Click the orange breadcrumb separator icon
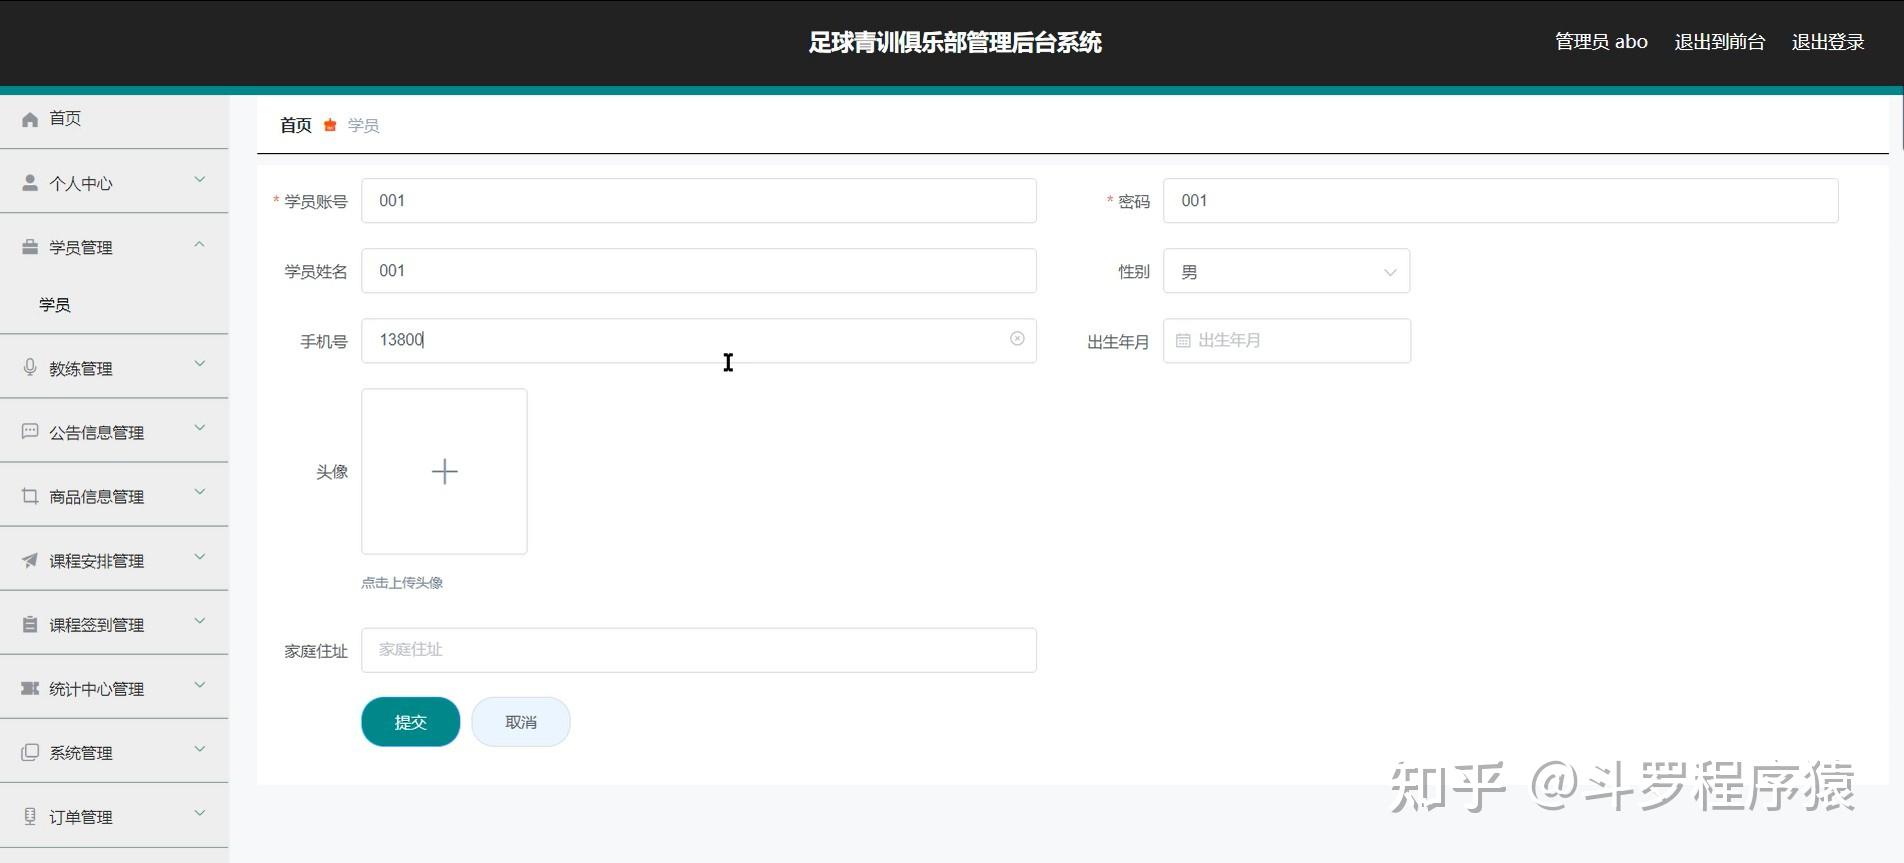The image size is (1904, 863). 330,125
